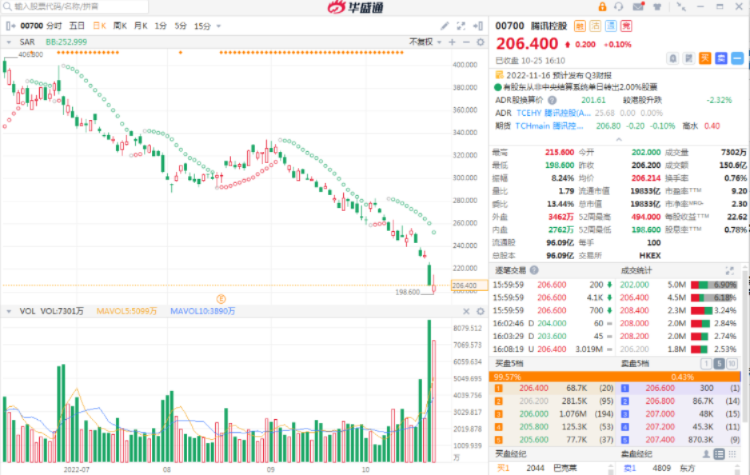Screen dimensions: 750x475
Task: Click the orange lock icon in title bar
Action: click(602, 7)
